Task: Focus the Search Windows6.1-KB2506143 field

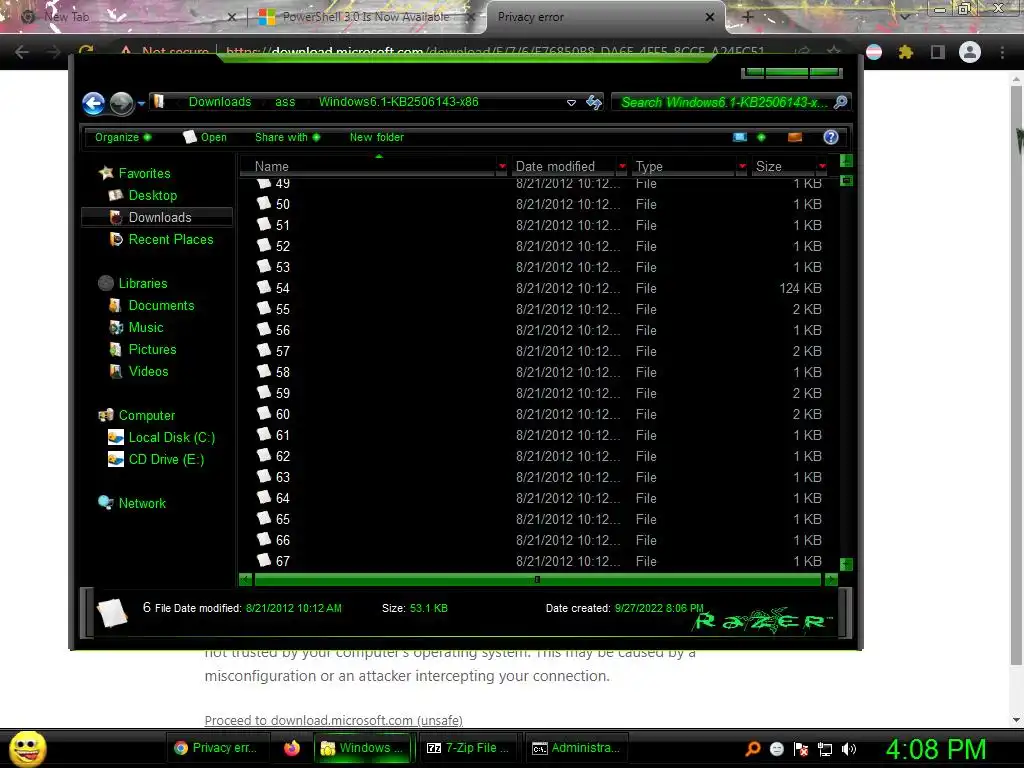Action: tap(724, 103)
